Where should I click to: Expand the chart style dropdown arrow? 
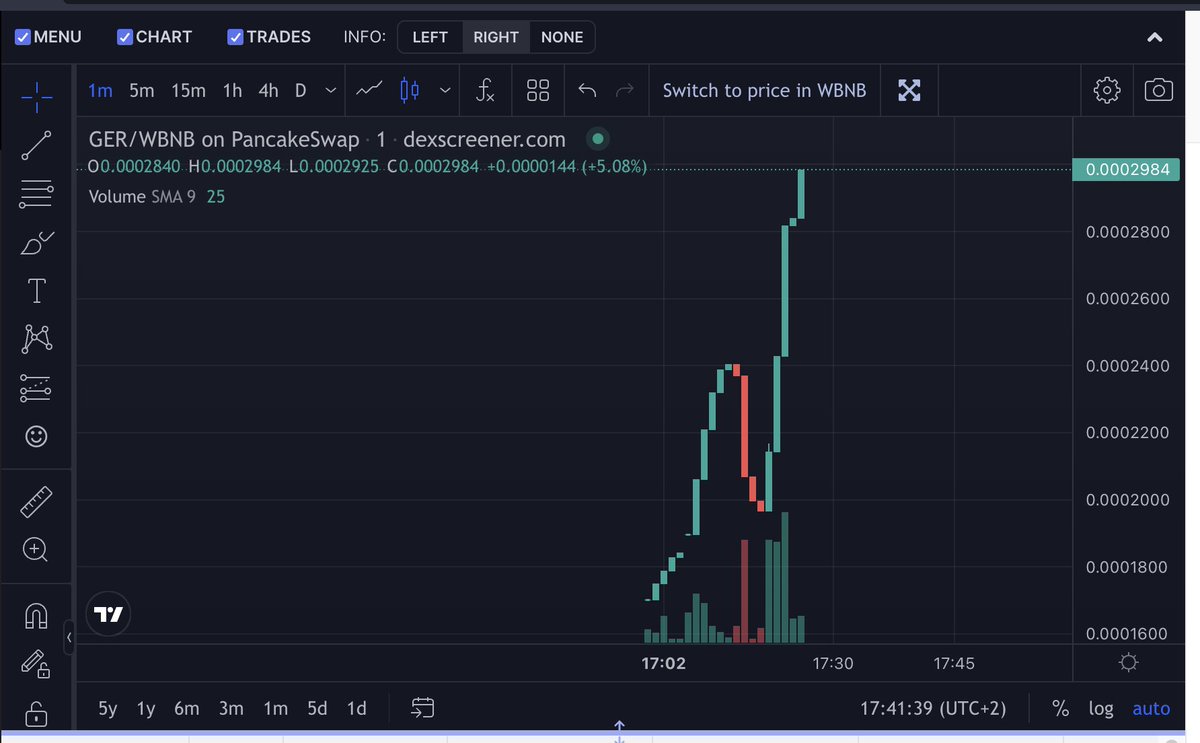click(x=445, y=90)
